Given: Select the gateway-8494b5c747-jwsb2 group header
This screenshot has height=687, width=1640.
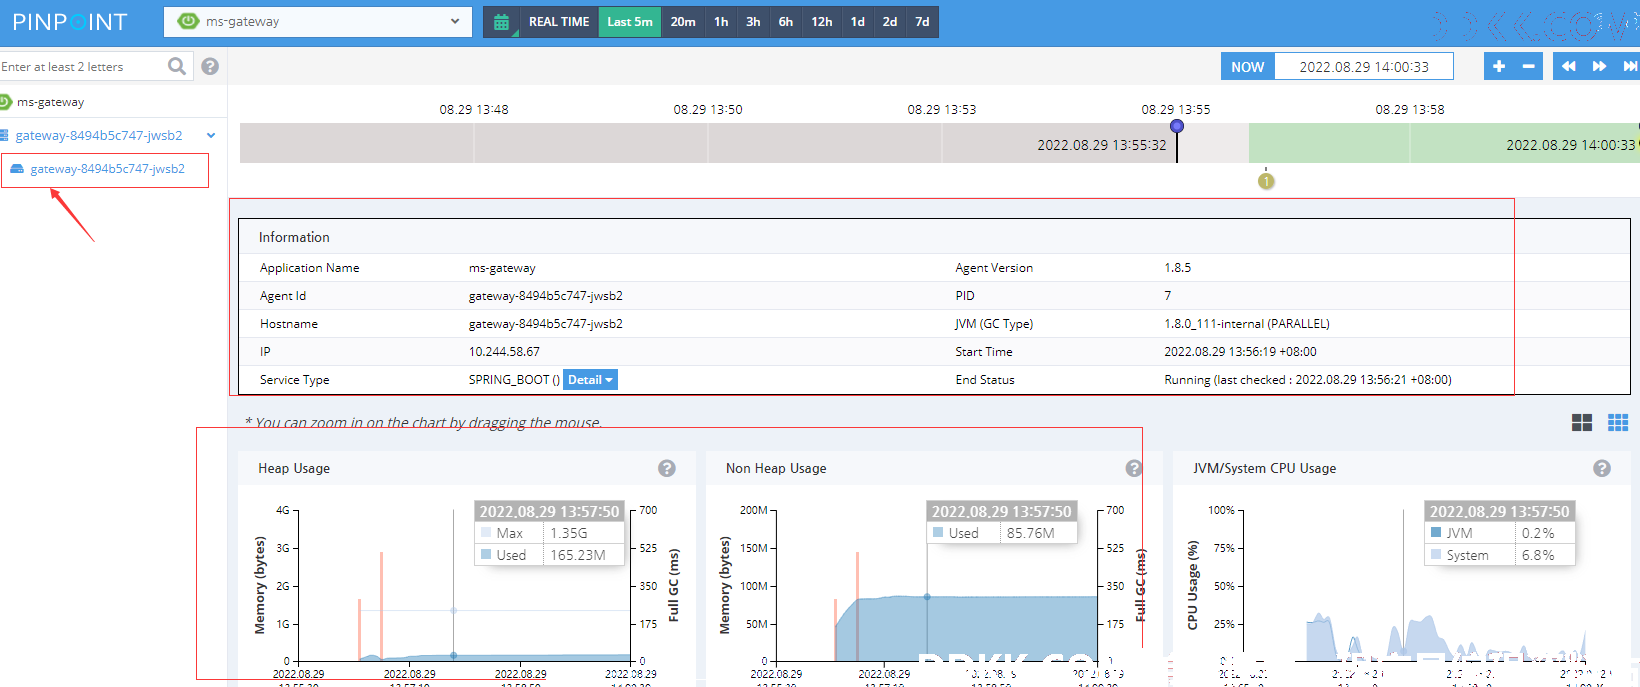Looking at the screenshot, I should [x=98, y=136].
